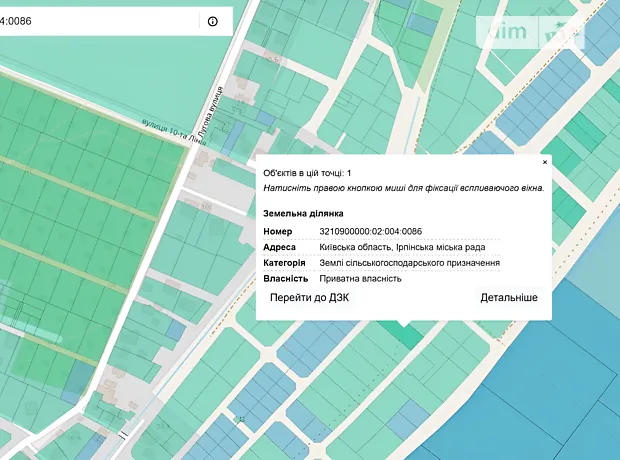Close the parcel info popup

tap(545, 161)
